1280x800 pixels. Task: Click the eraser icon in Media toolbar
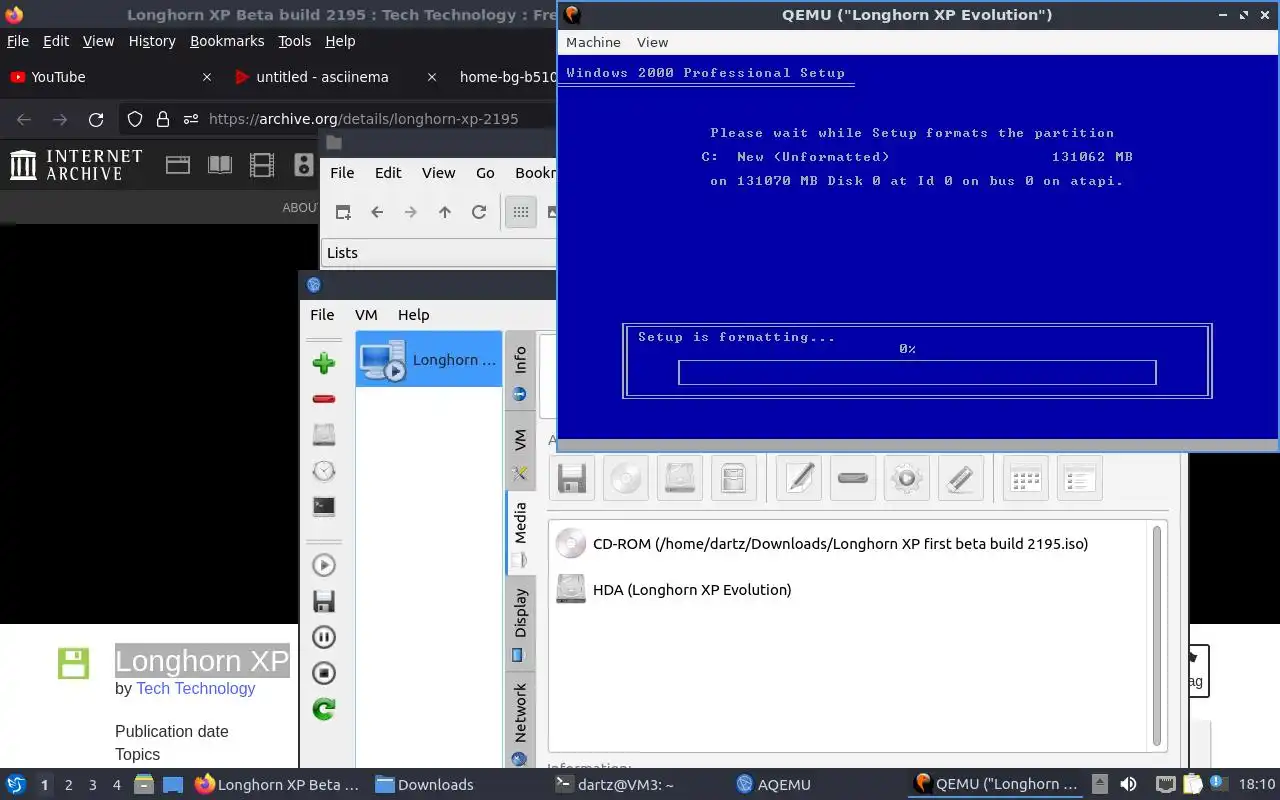[961, 478]
